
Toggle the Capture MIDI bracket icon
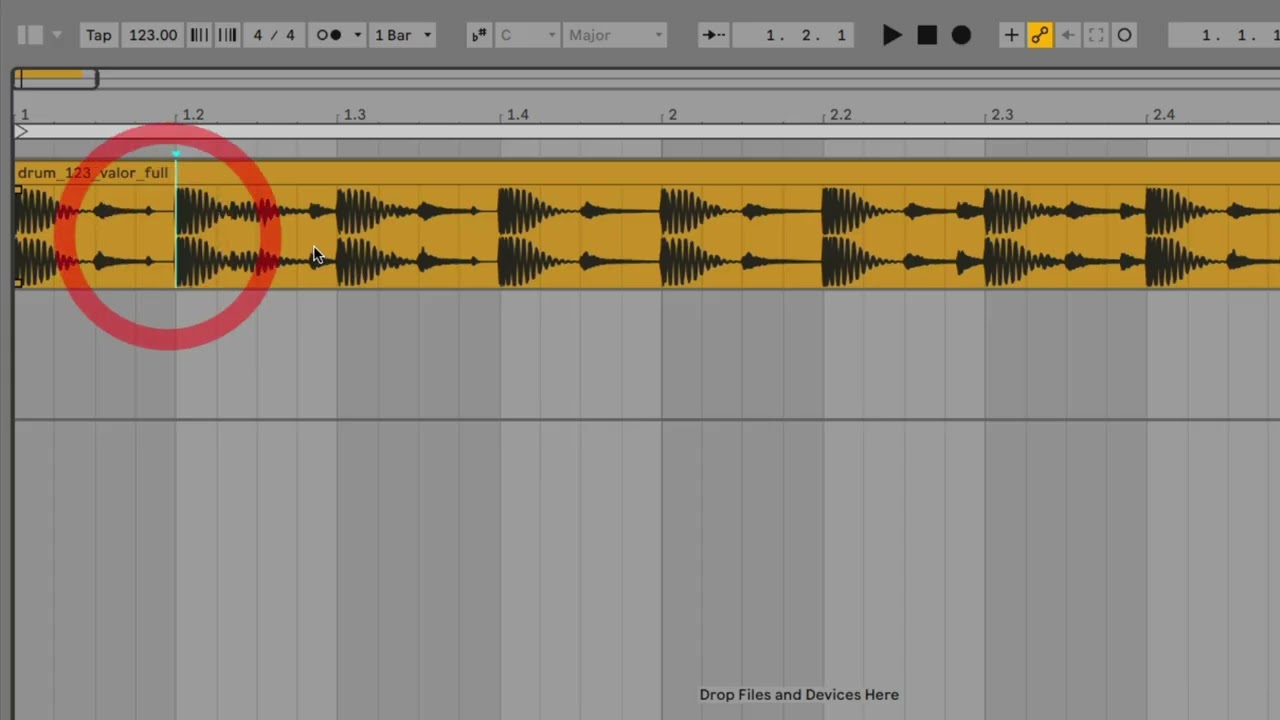1096,35
